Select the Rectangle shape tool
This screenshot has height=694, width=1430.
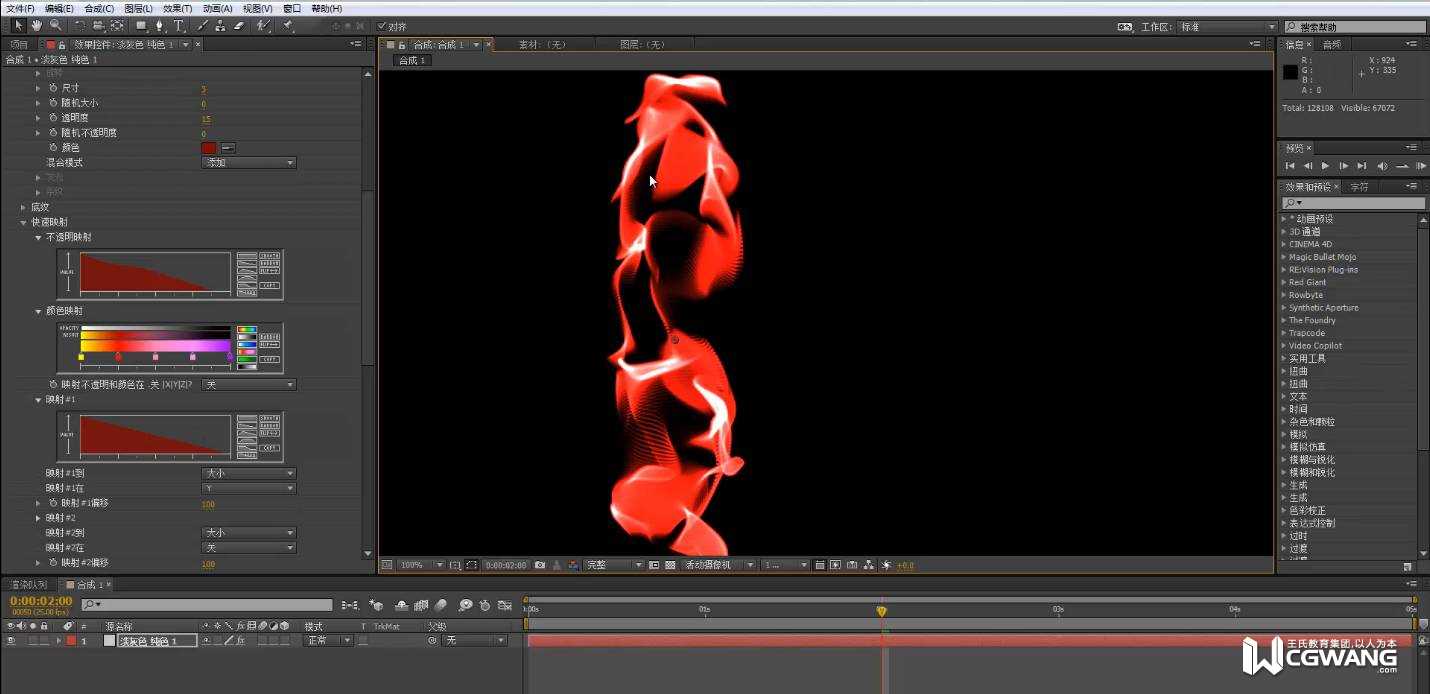141,25
